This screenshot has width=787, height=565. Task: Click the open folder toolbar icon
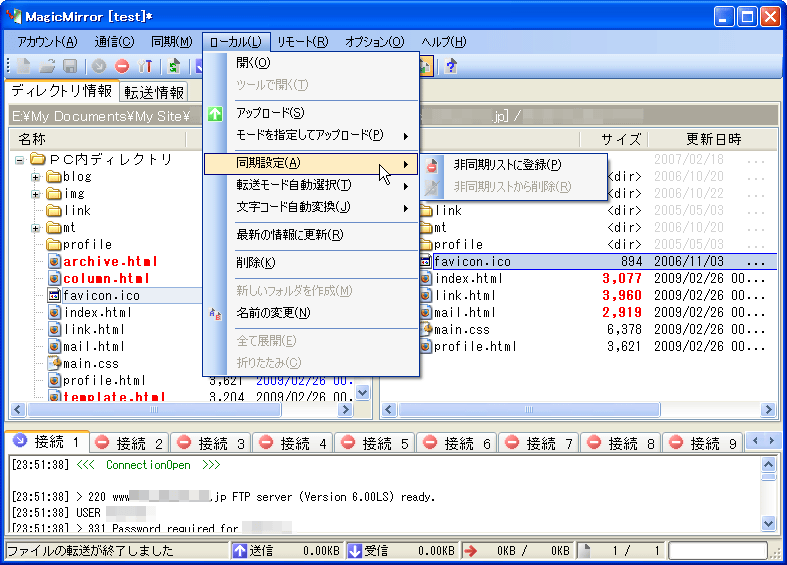(x=47, y=66)
